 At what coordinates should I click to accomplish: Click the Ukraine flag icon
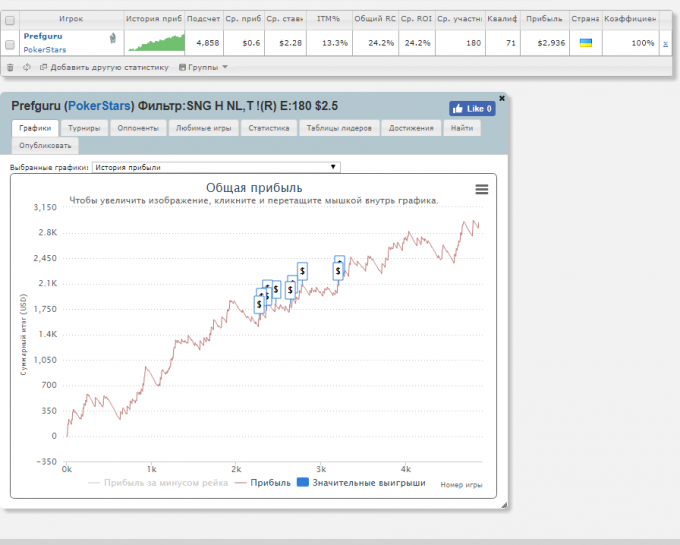coord(586,43)
